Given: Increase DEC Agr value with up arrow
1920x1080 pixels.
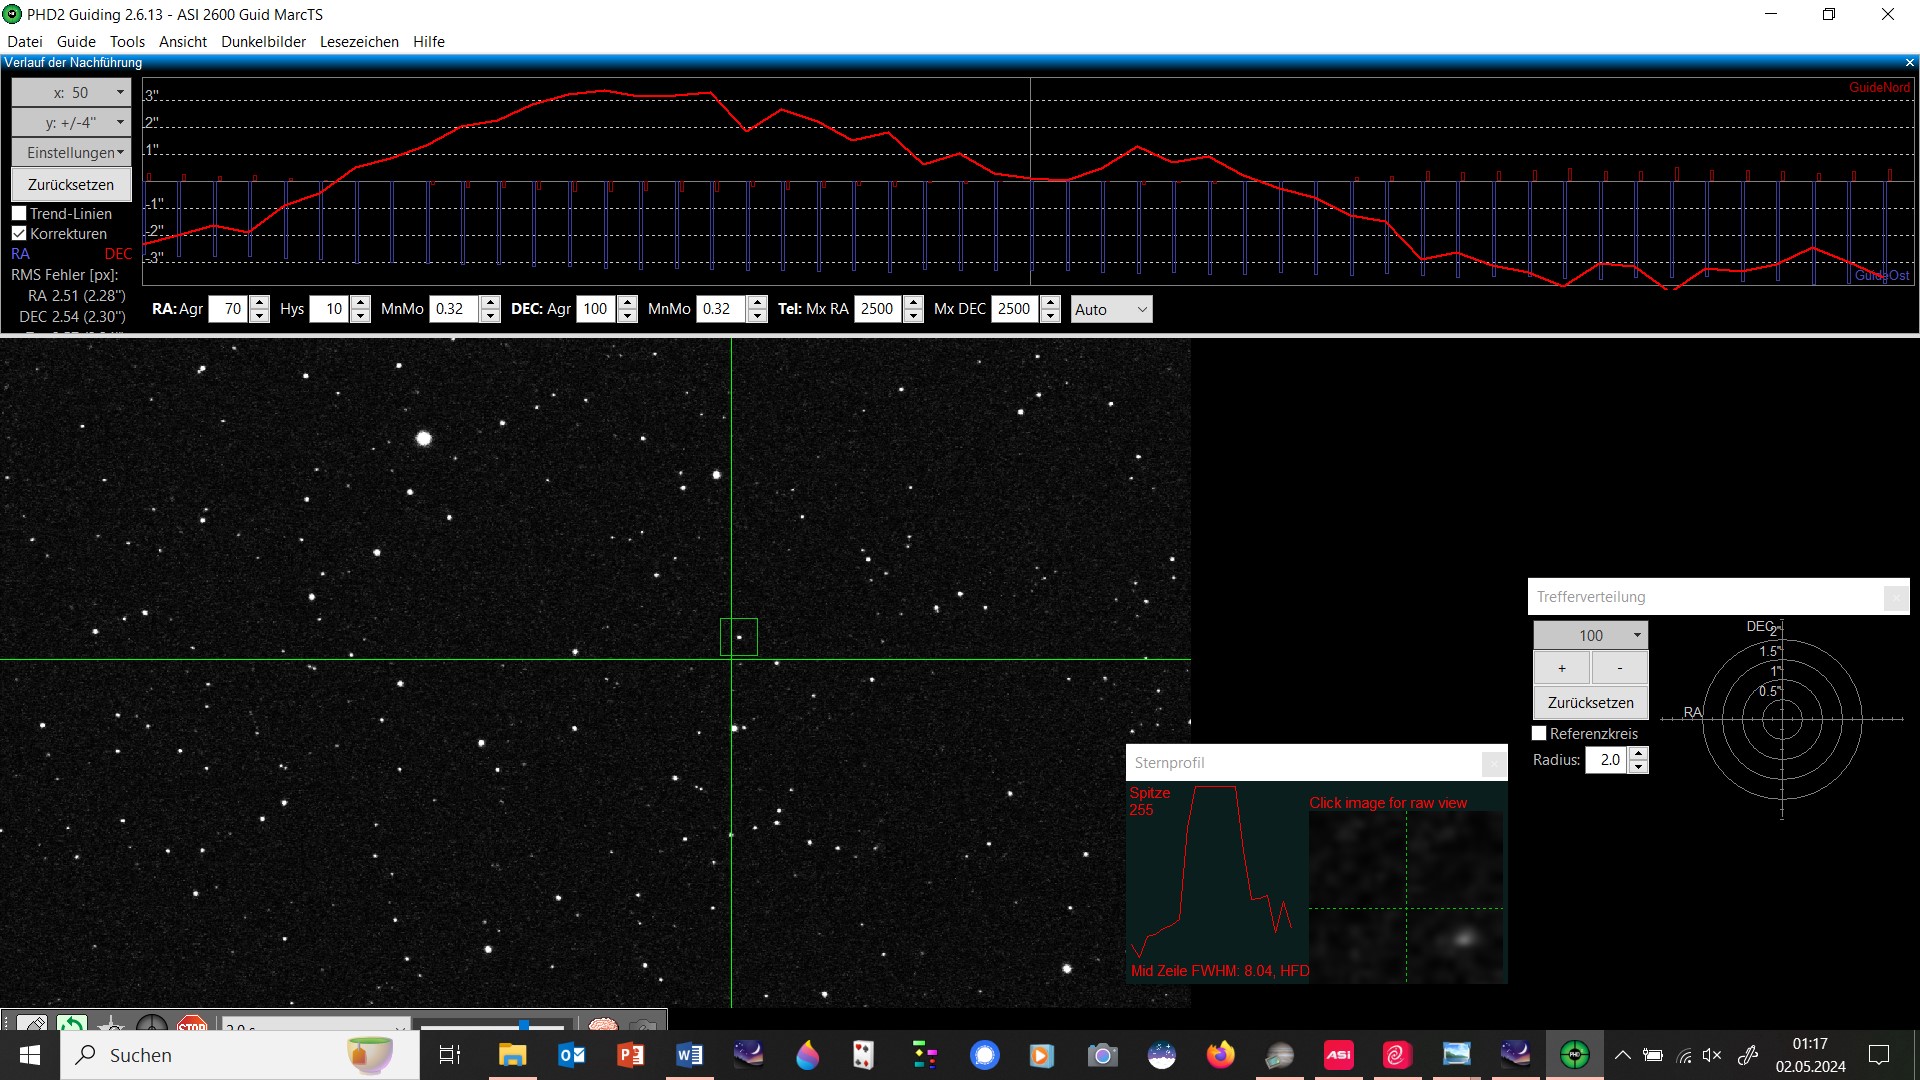Looking at the screenshot, I should click(627, 303).
